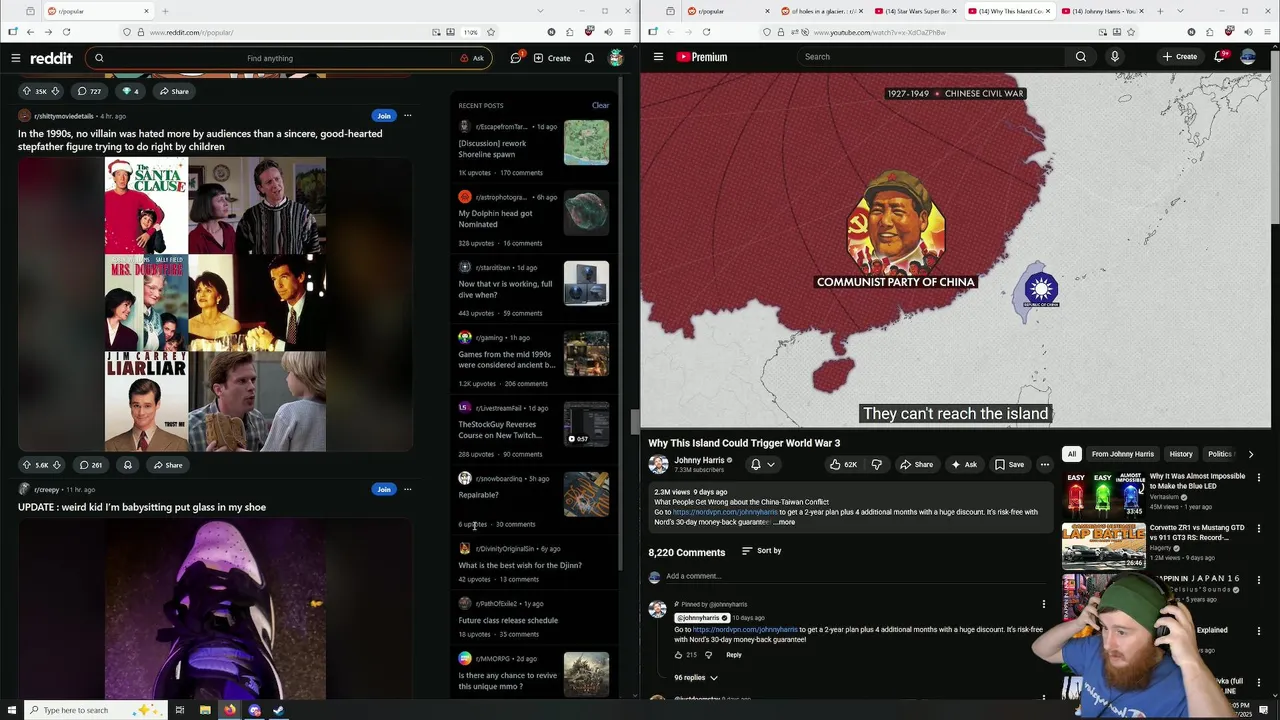Viewport: 1280px width, 720px height.
Task: Upvote the 5.6K stepfather post
Action: [27, 465]
